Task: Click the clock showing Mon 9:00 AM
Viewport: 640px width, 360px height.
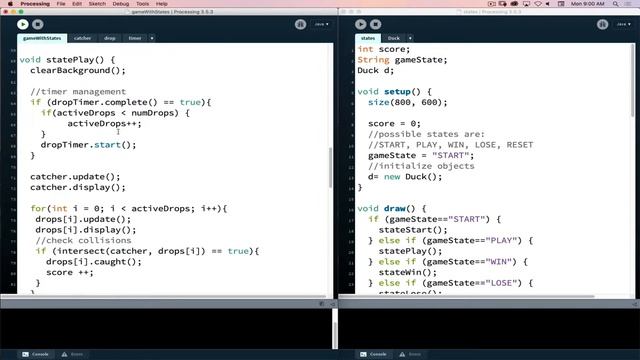Action: pyautogui.click(x=587, y=4)
